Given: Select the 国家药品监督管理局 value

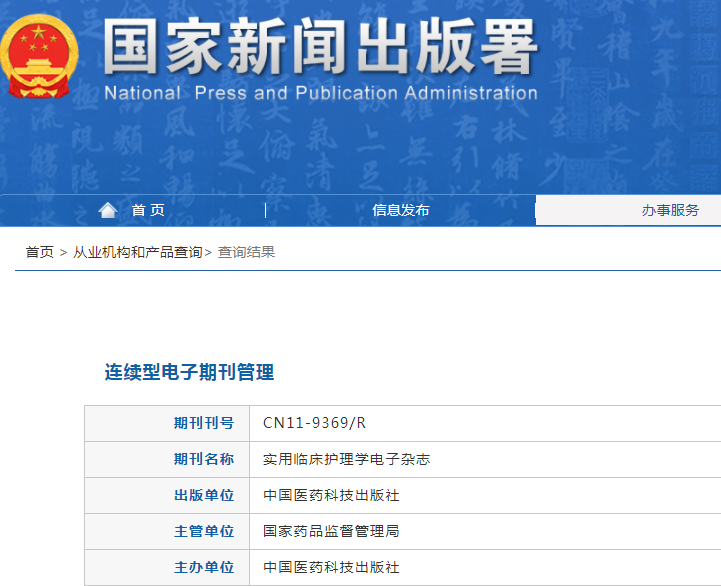Looking at the screenshot, I should coord(331,531).
